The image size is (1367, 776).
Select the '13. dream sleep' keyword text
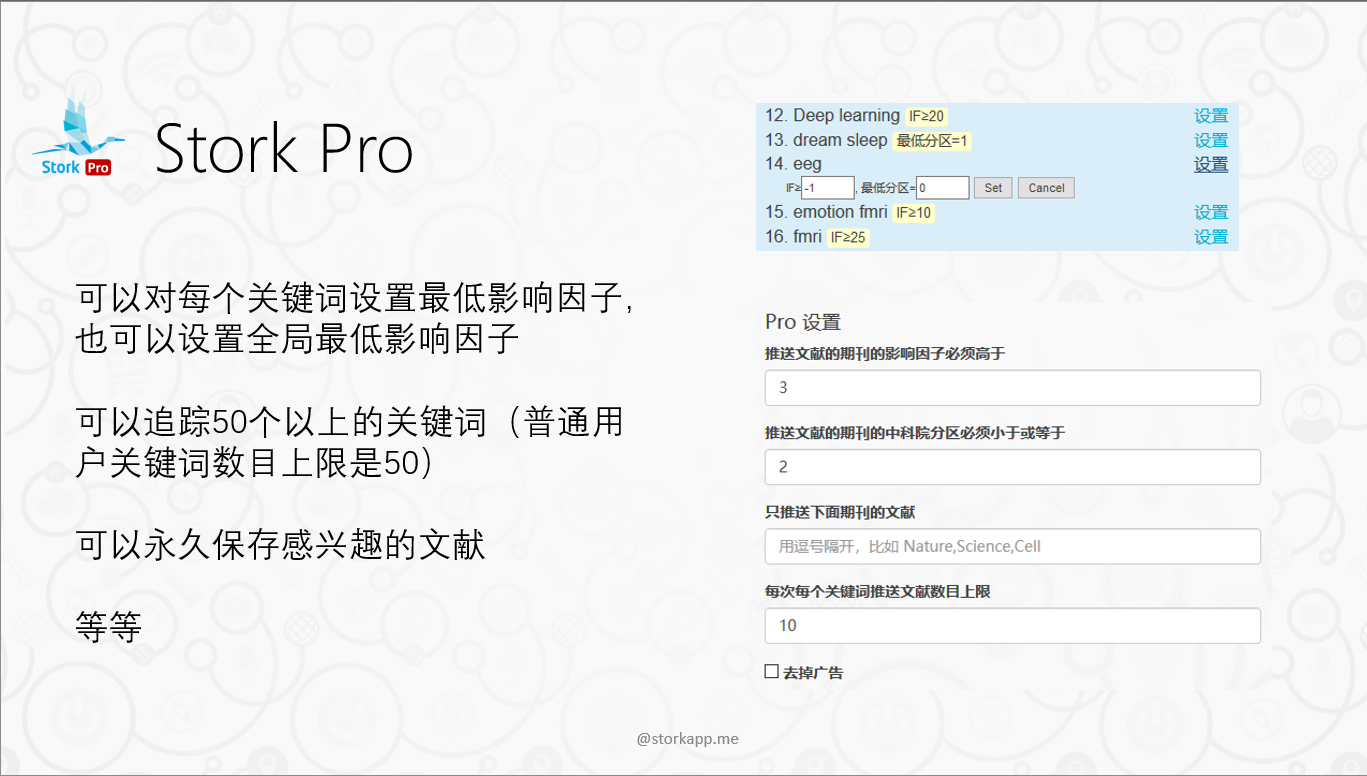tap(826, 140)
